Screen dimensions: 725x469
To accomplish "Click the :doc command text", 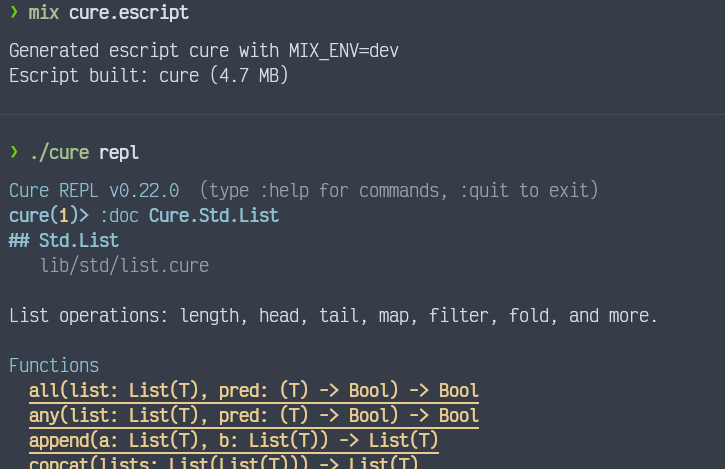I will pyautogui.click(x=119, y=216).
